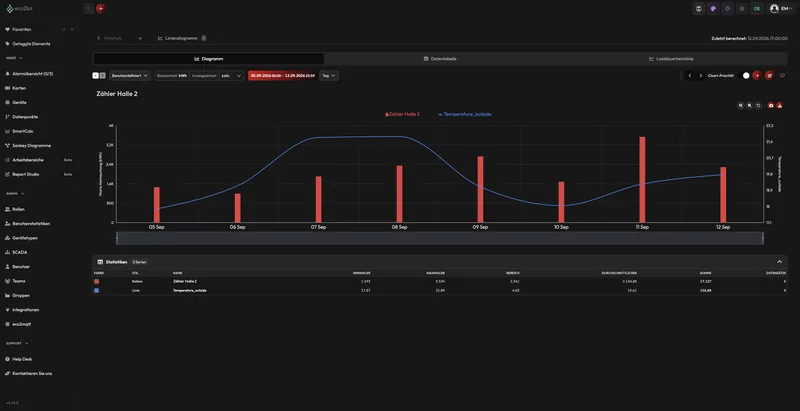Expand the Favoriten chevron

tap(72, 30)
